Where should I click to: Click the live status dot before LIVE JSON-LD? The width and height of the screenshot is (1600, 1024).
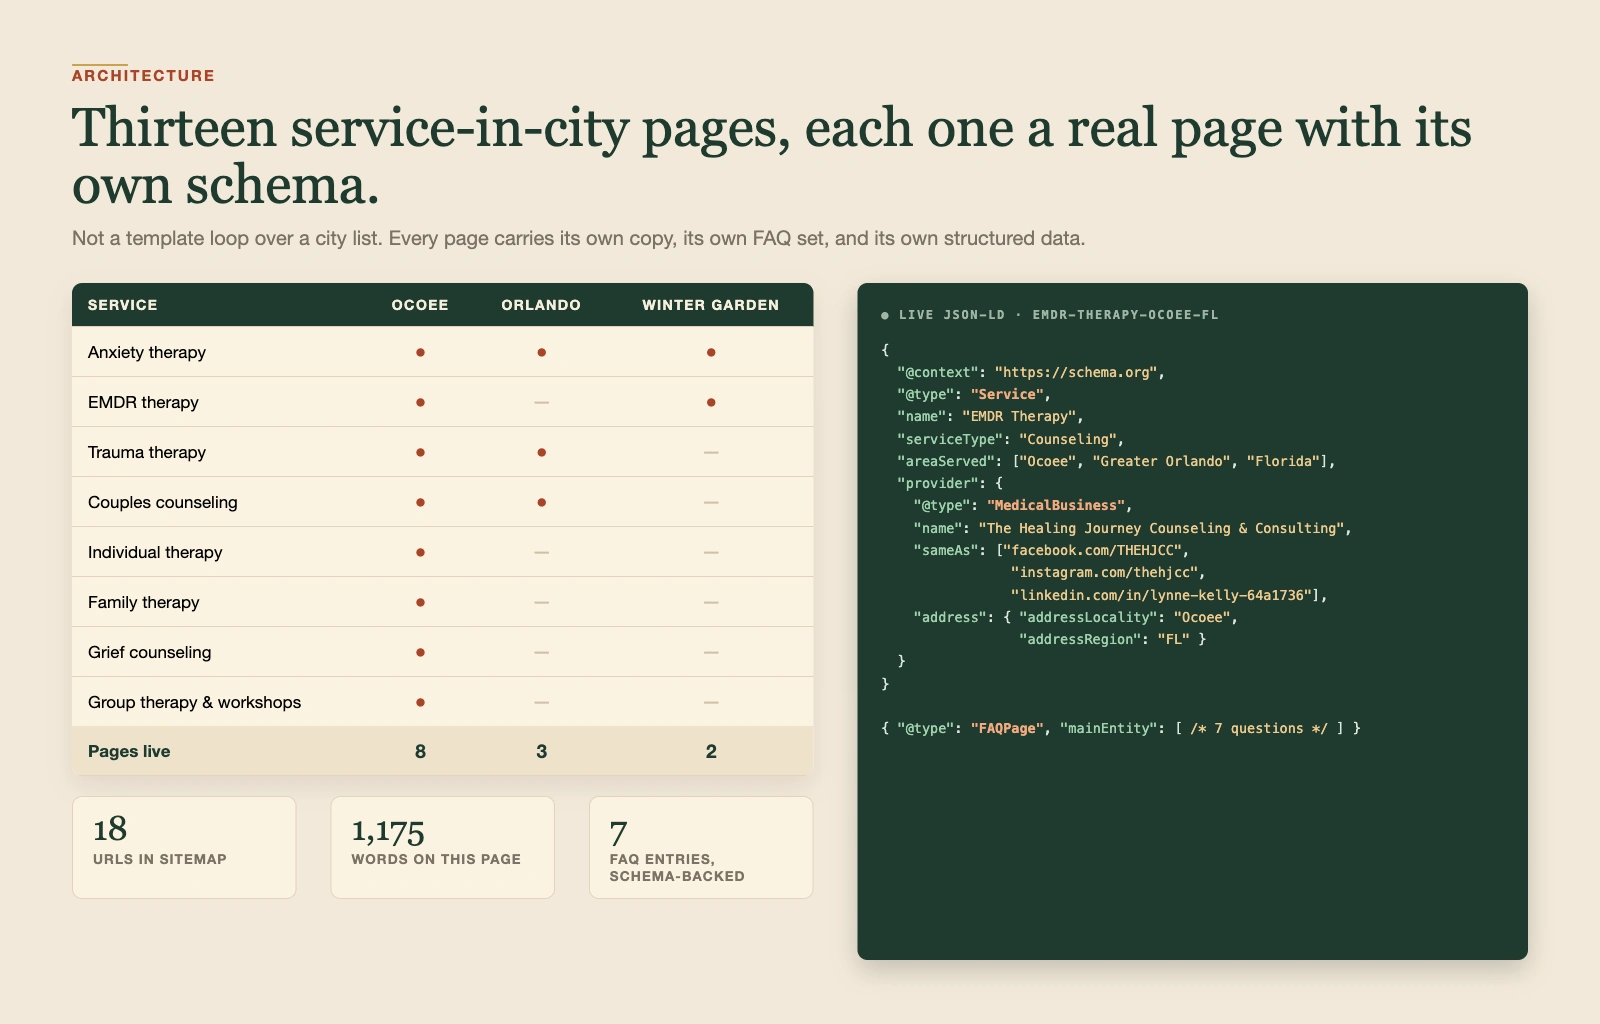coord(885,315)
